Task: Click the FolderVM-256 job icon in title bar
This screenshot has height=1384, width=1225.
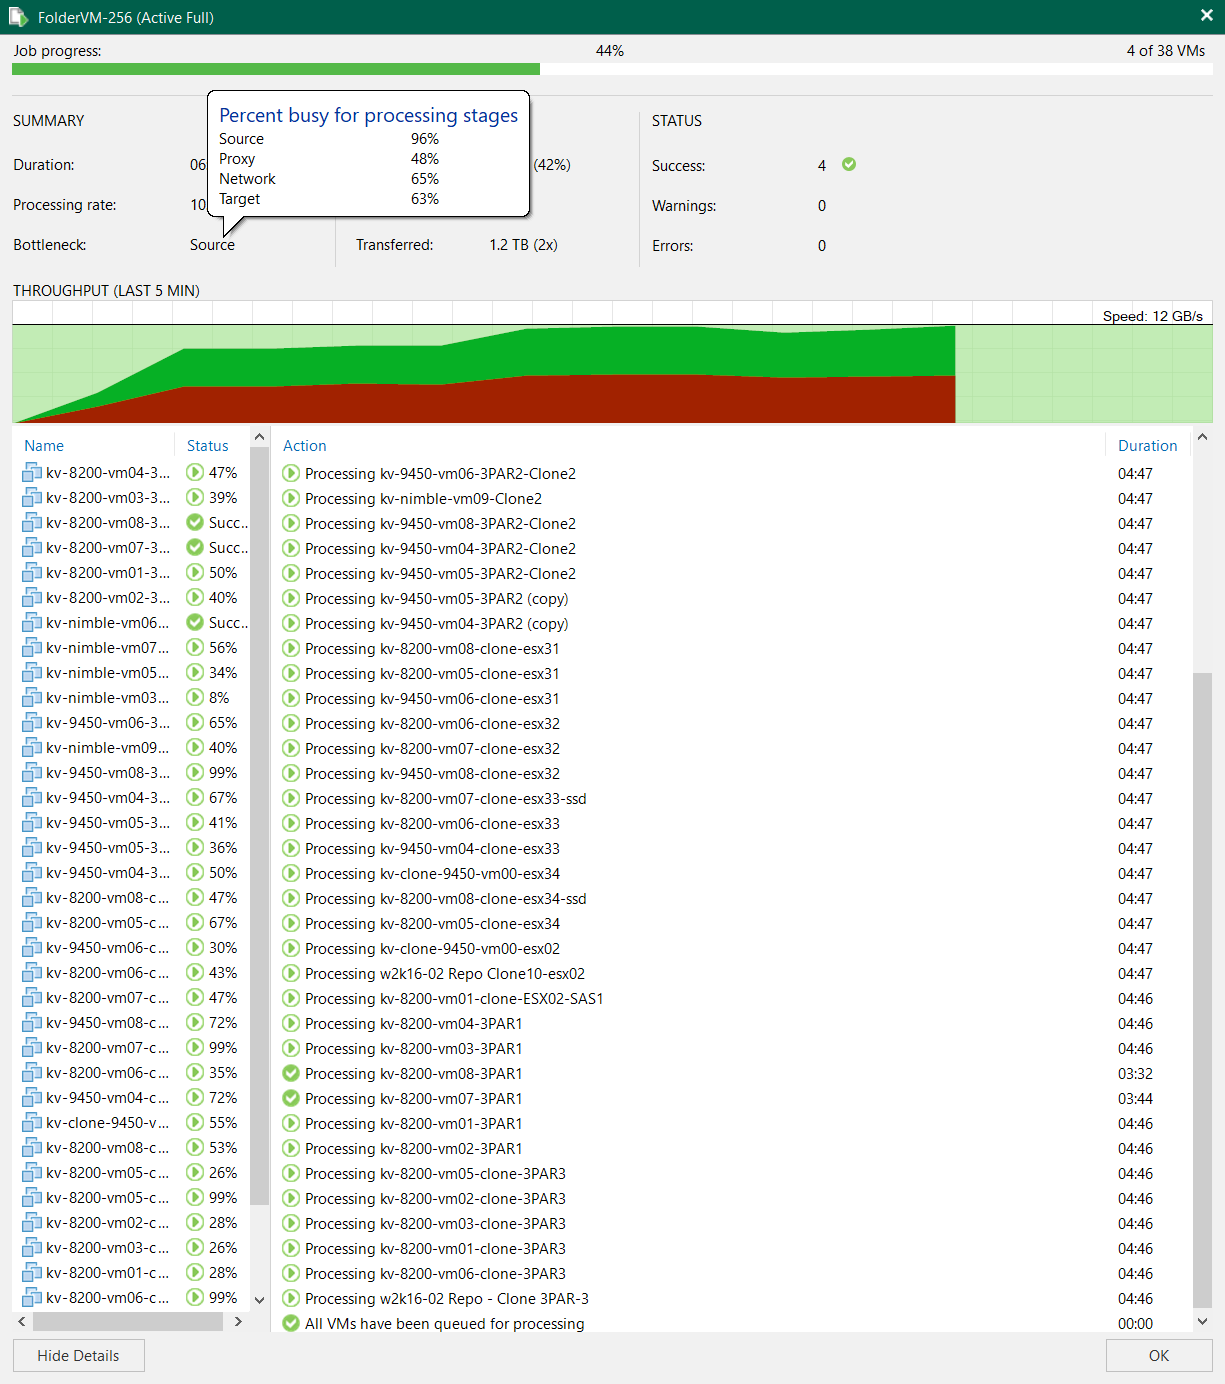Action: [18, 17]
